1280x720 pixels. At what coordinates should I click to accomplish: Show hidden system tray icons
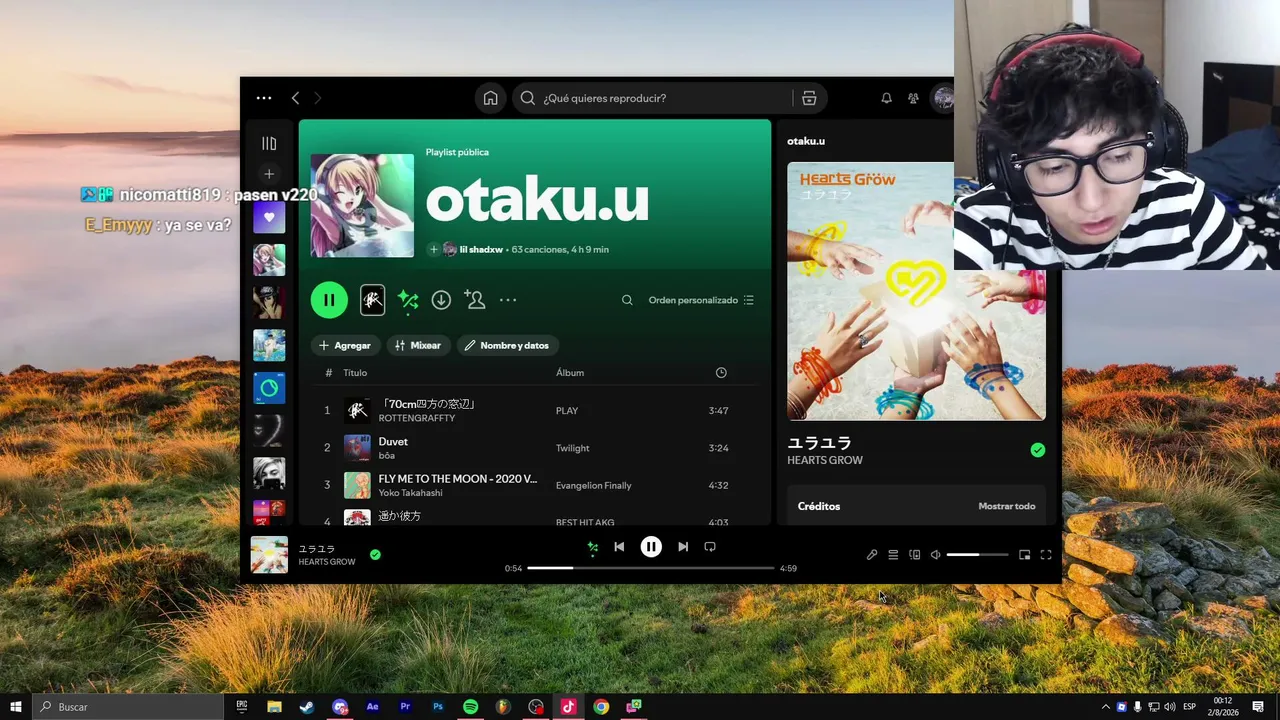point(1106,707)
